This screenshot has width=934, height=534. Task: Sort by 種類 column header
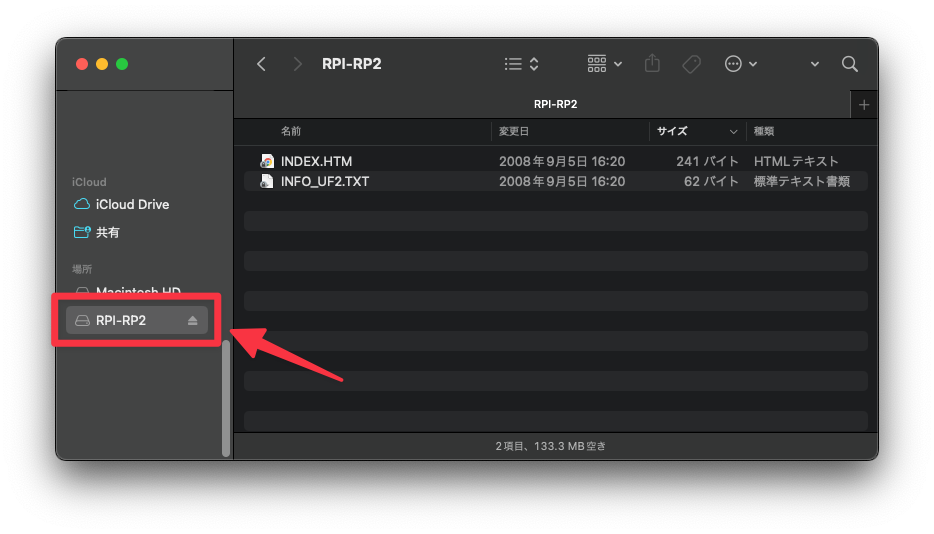(x=764, y=131)
